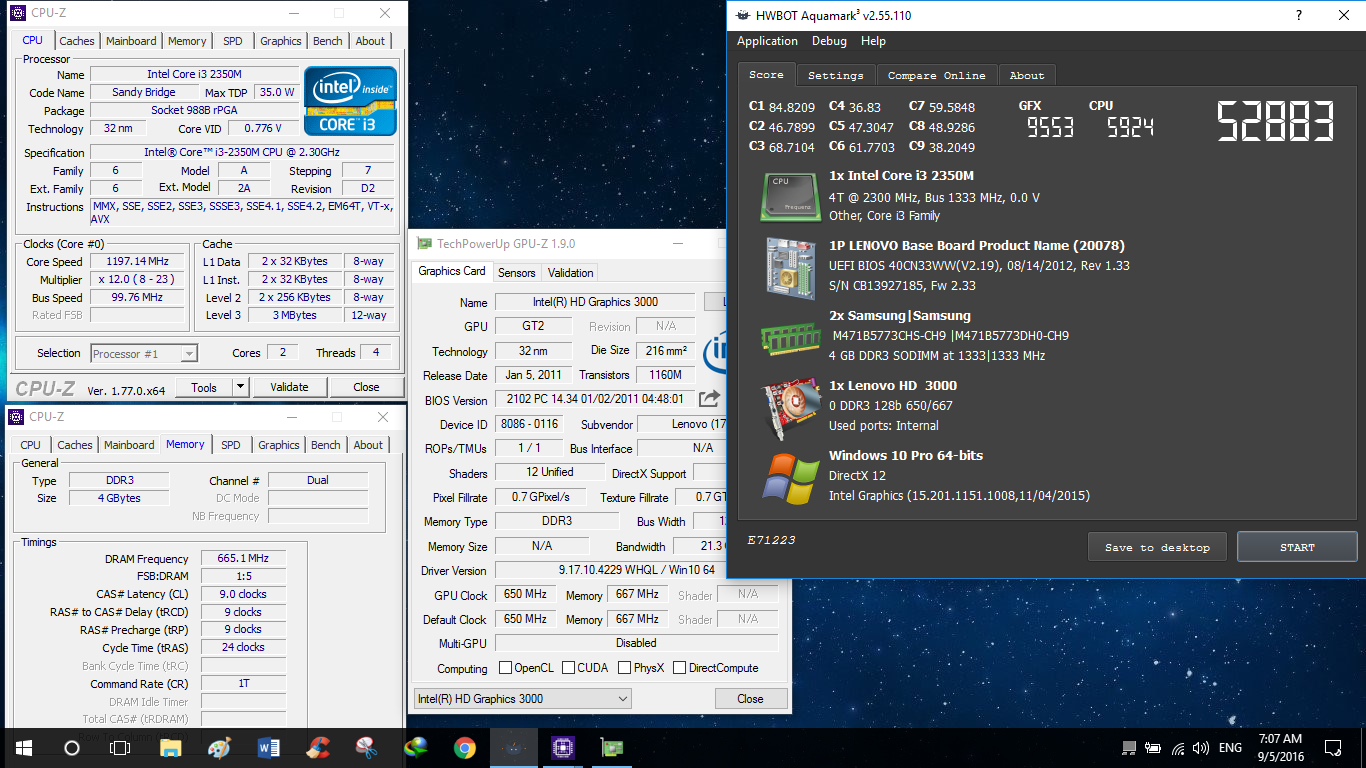The image size is (1366, 768).
Task: Click the Tools button in CPU-Z
Action: (204, 387)
